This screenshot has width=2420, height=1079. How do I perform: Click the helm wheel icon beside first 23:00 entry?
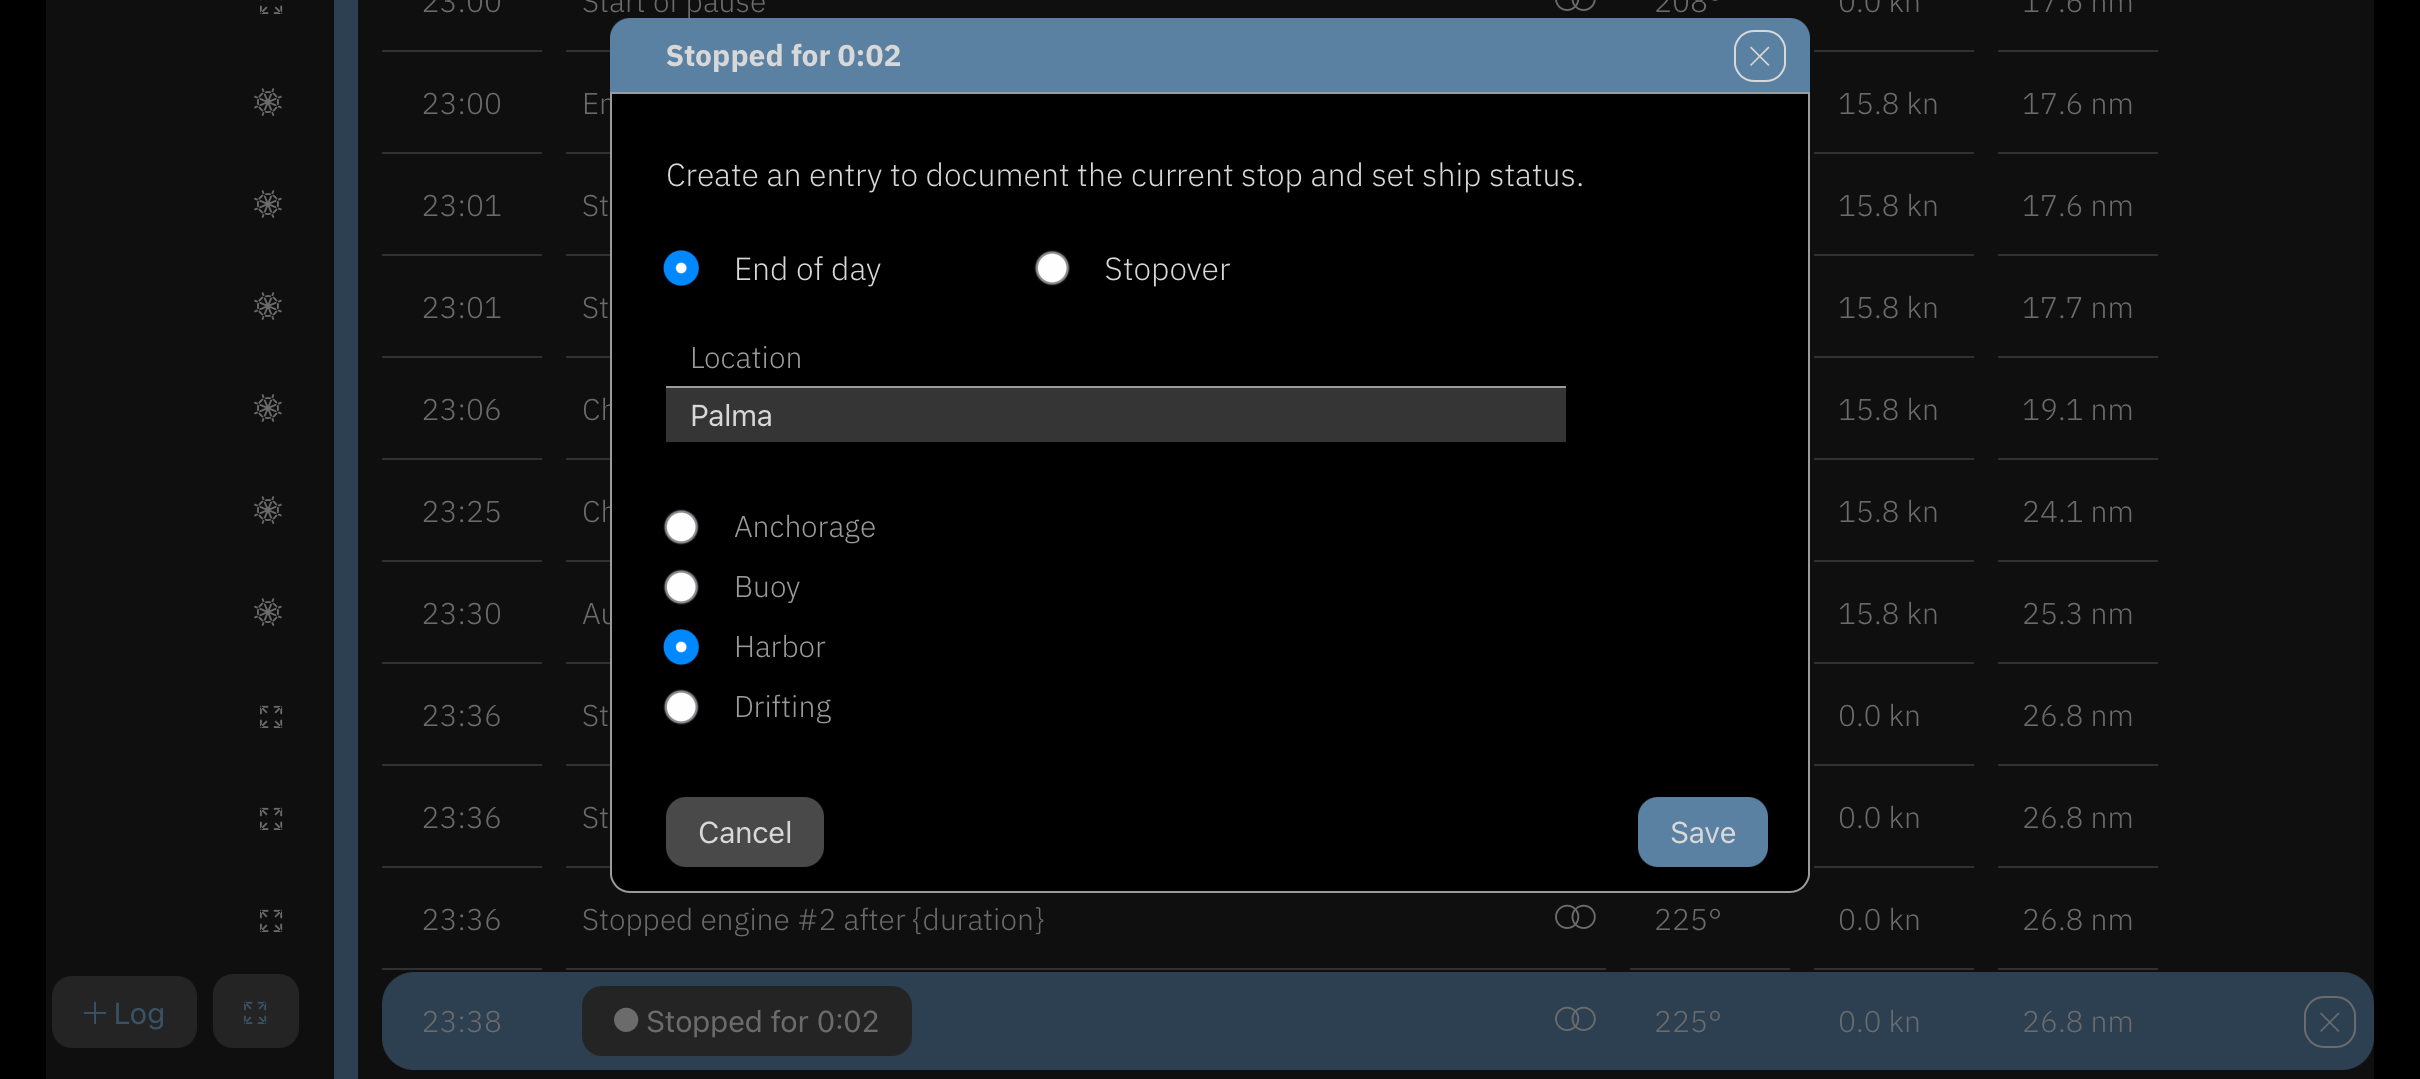coord(268,102)
